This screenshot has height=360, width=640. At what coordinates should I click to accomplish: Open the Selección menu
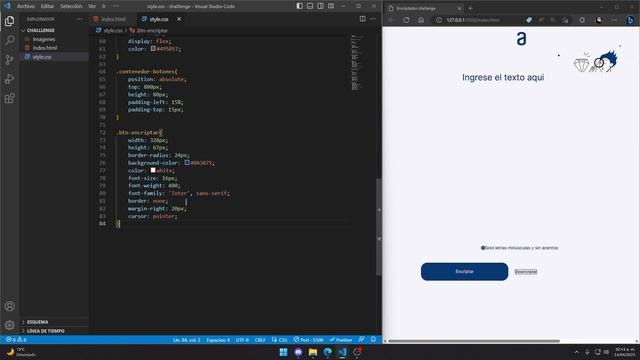pyautogui.click(x=71, y=6)
